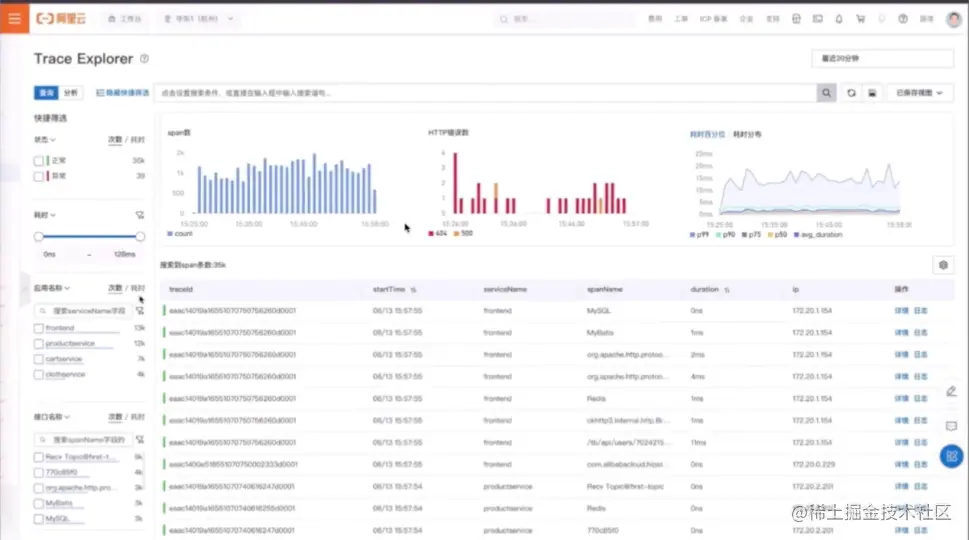Image resolution: width=969 pixels, height=540 pixels.
Task: Select the 耗时百分位 chart tab
Action: coord(708,134)
